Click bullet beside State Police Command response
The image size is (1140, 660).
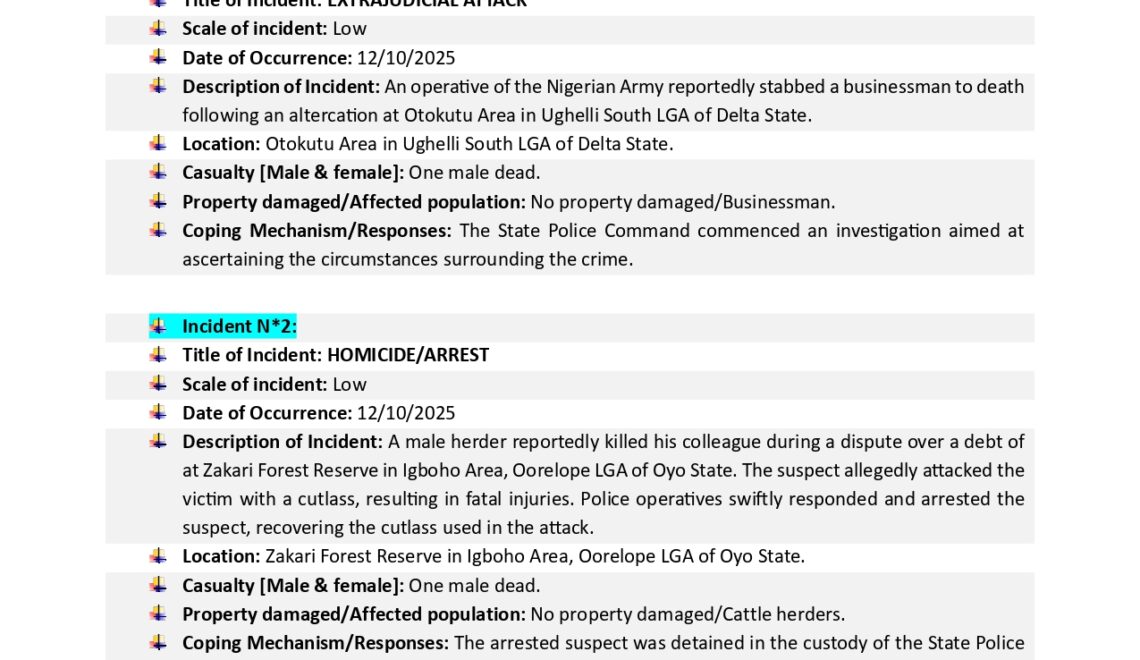click(158, 230)
